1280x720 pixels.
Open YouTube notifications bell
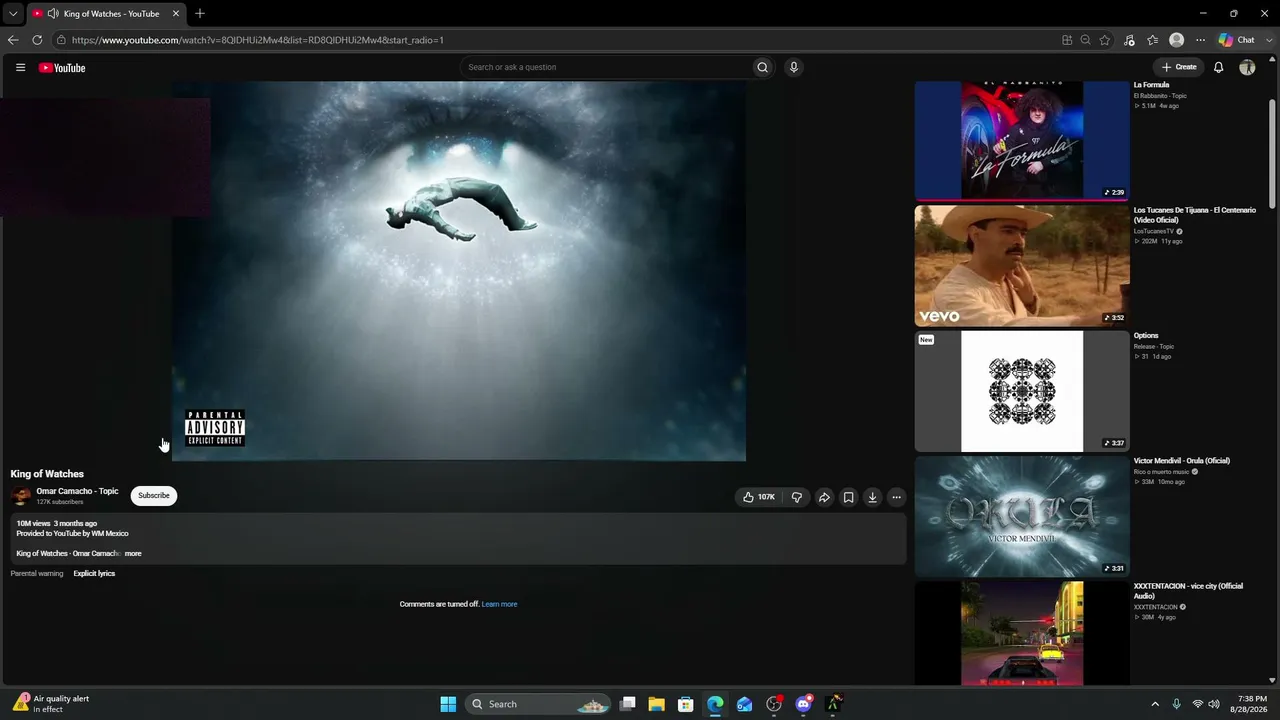point(1218,67)
